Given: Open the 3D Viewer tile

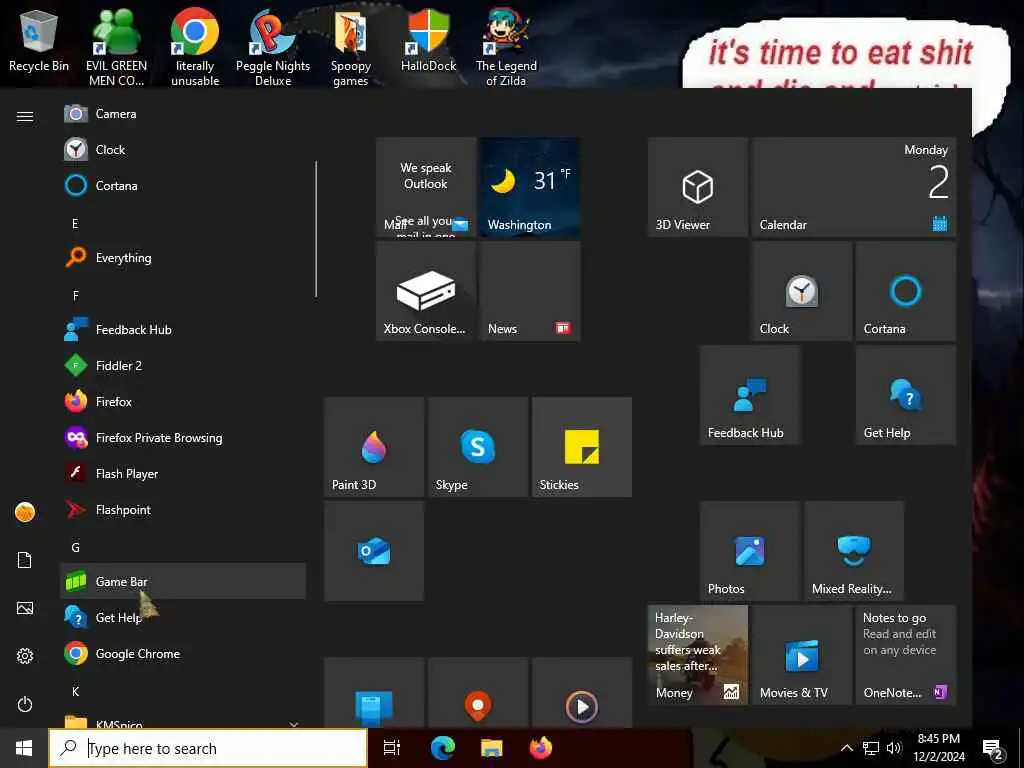Looking at the screenshot, I should 697,187.
